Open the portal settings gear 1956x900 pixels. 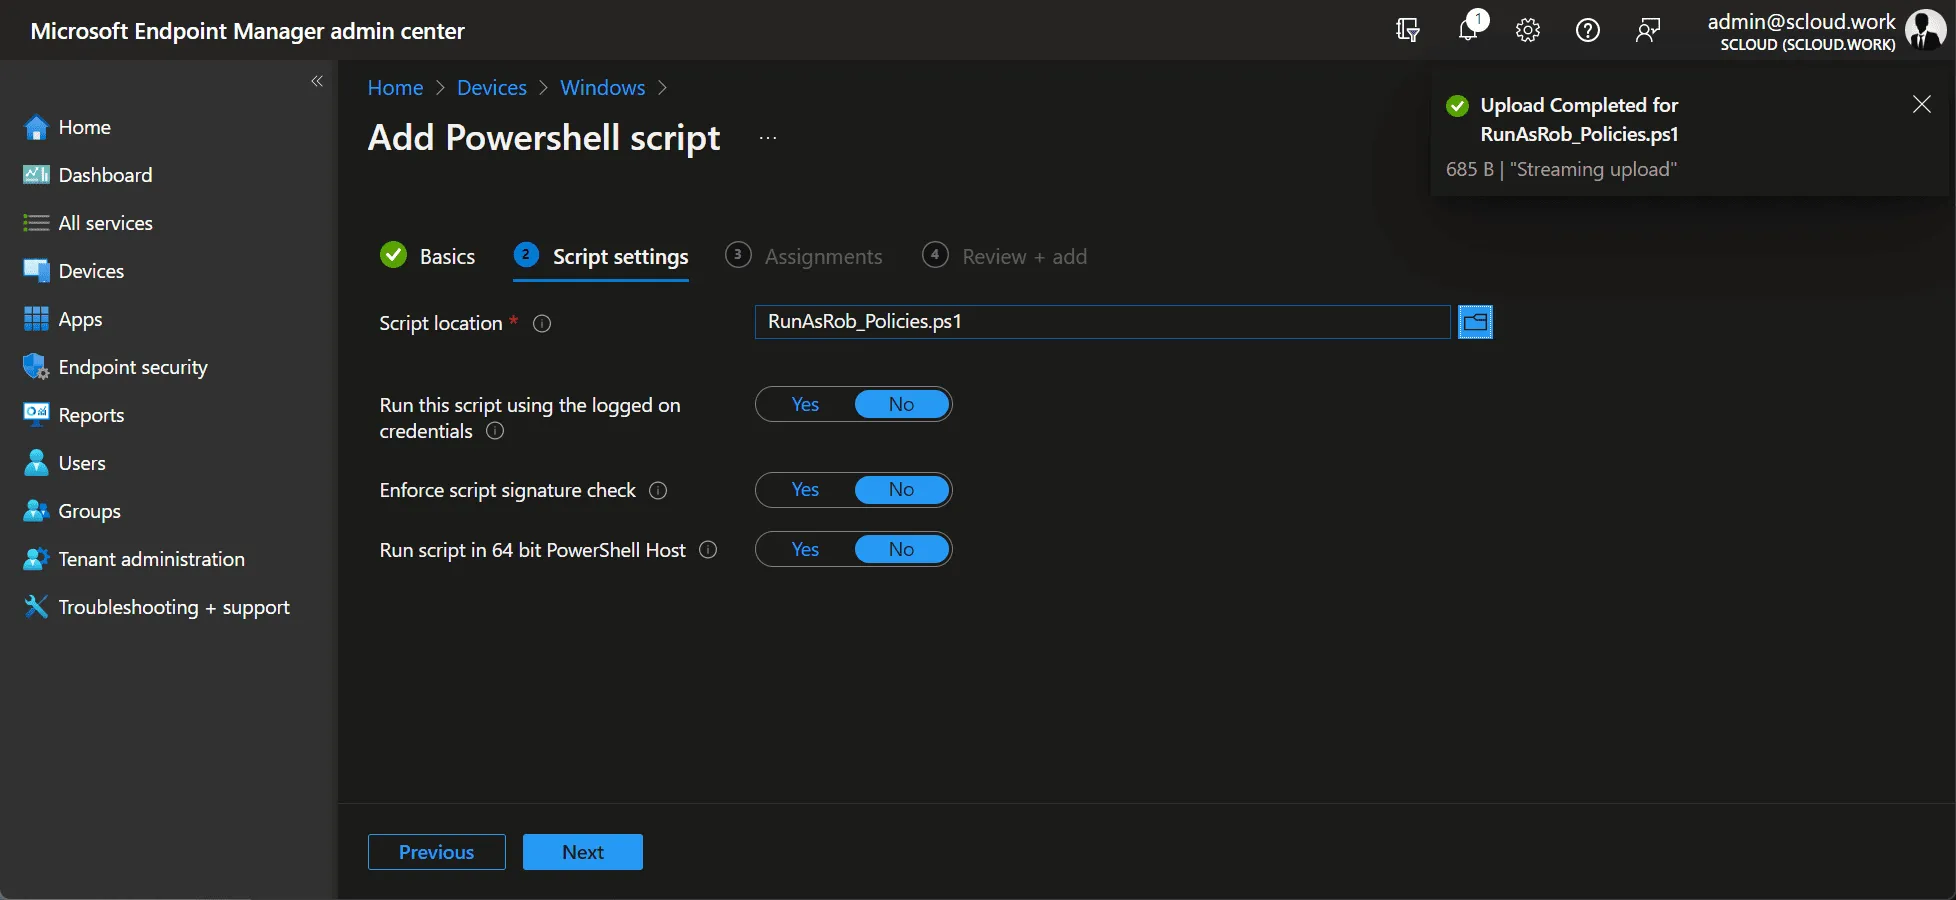(1528, 30)
